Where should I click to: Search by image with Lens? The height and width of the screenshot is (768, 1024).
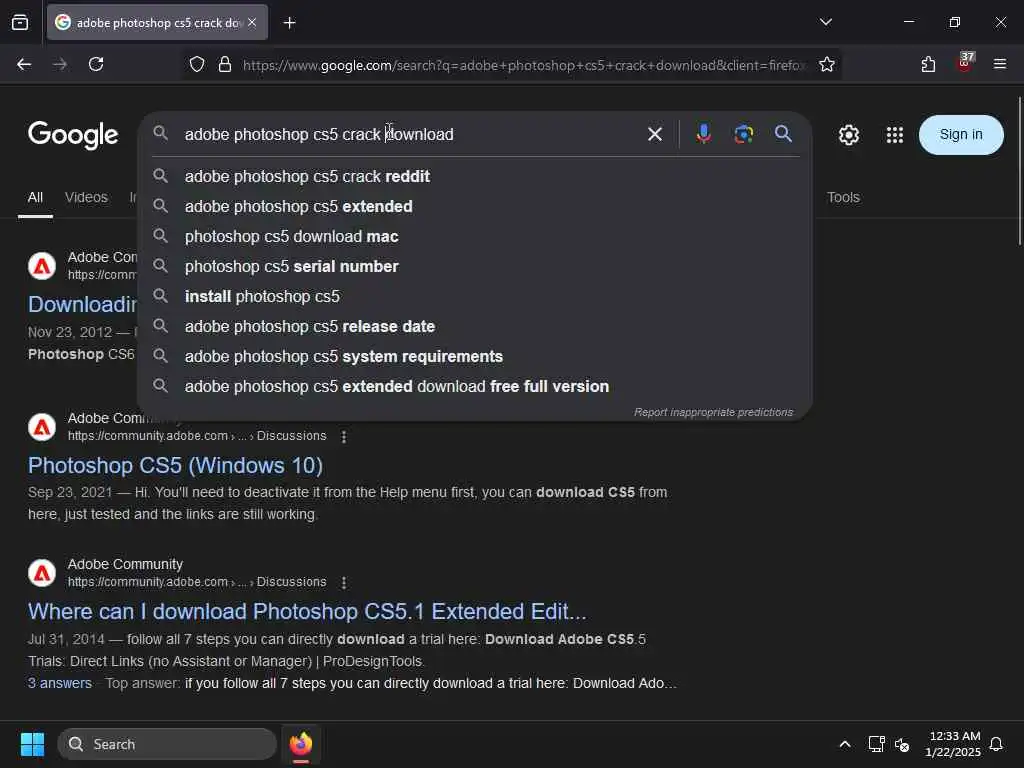[743, 134]
